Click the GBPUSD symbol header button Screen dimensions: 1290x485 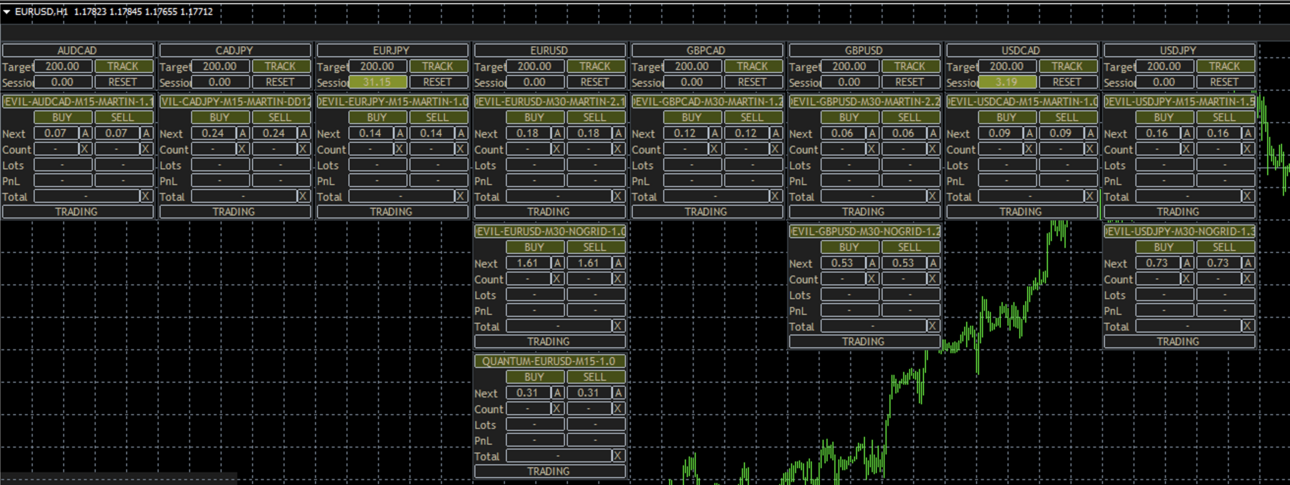pyautogui.click(x=863, y=50)
